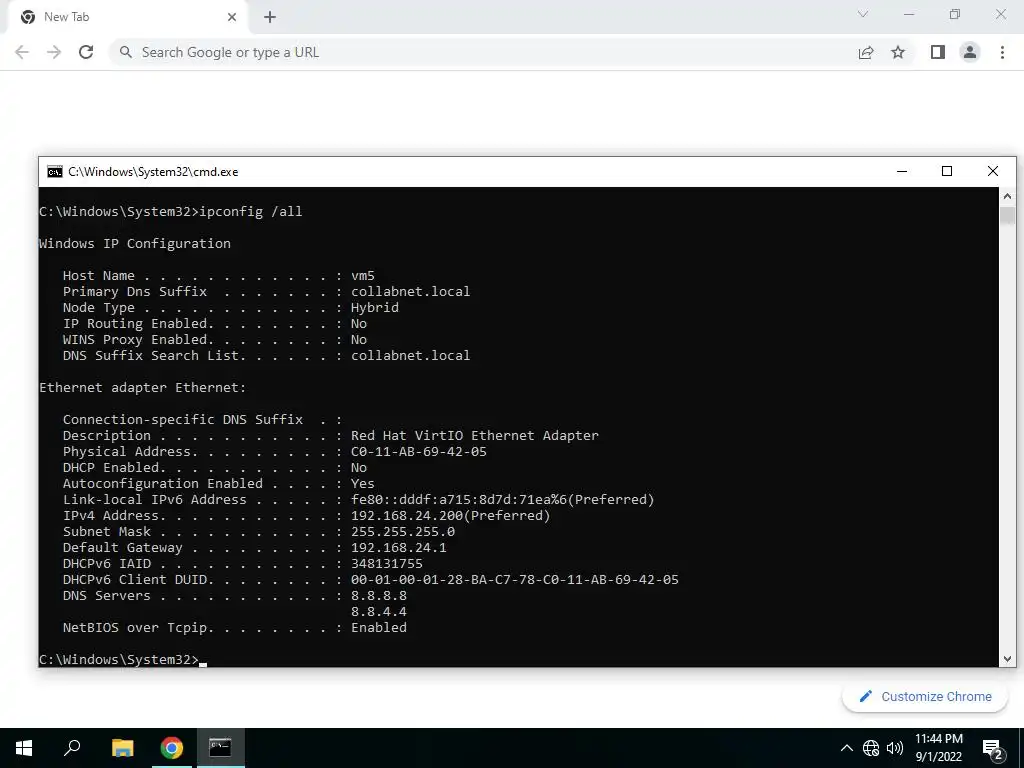This screenshot has height=768, width=1024.
Task: Select the New Tab tab
Action: 127,18
